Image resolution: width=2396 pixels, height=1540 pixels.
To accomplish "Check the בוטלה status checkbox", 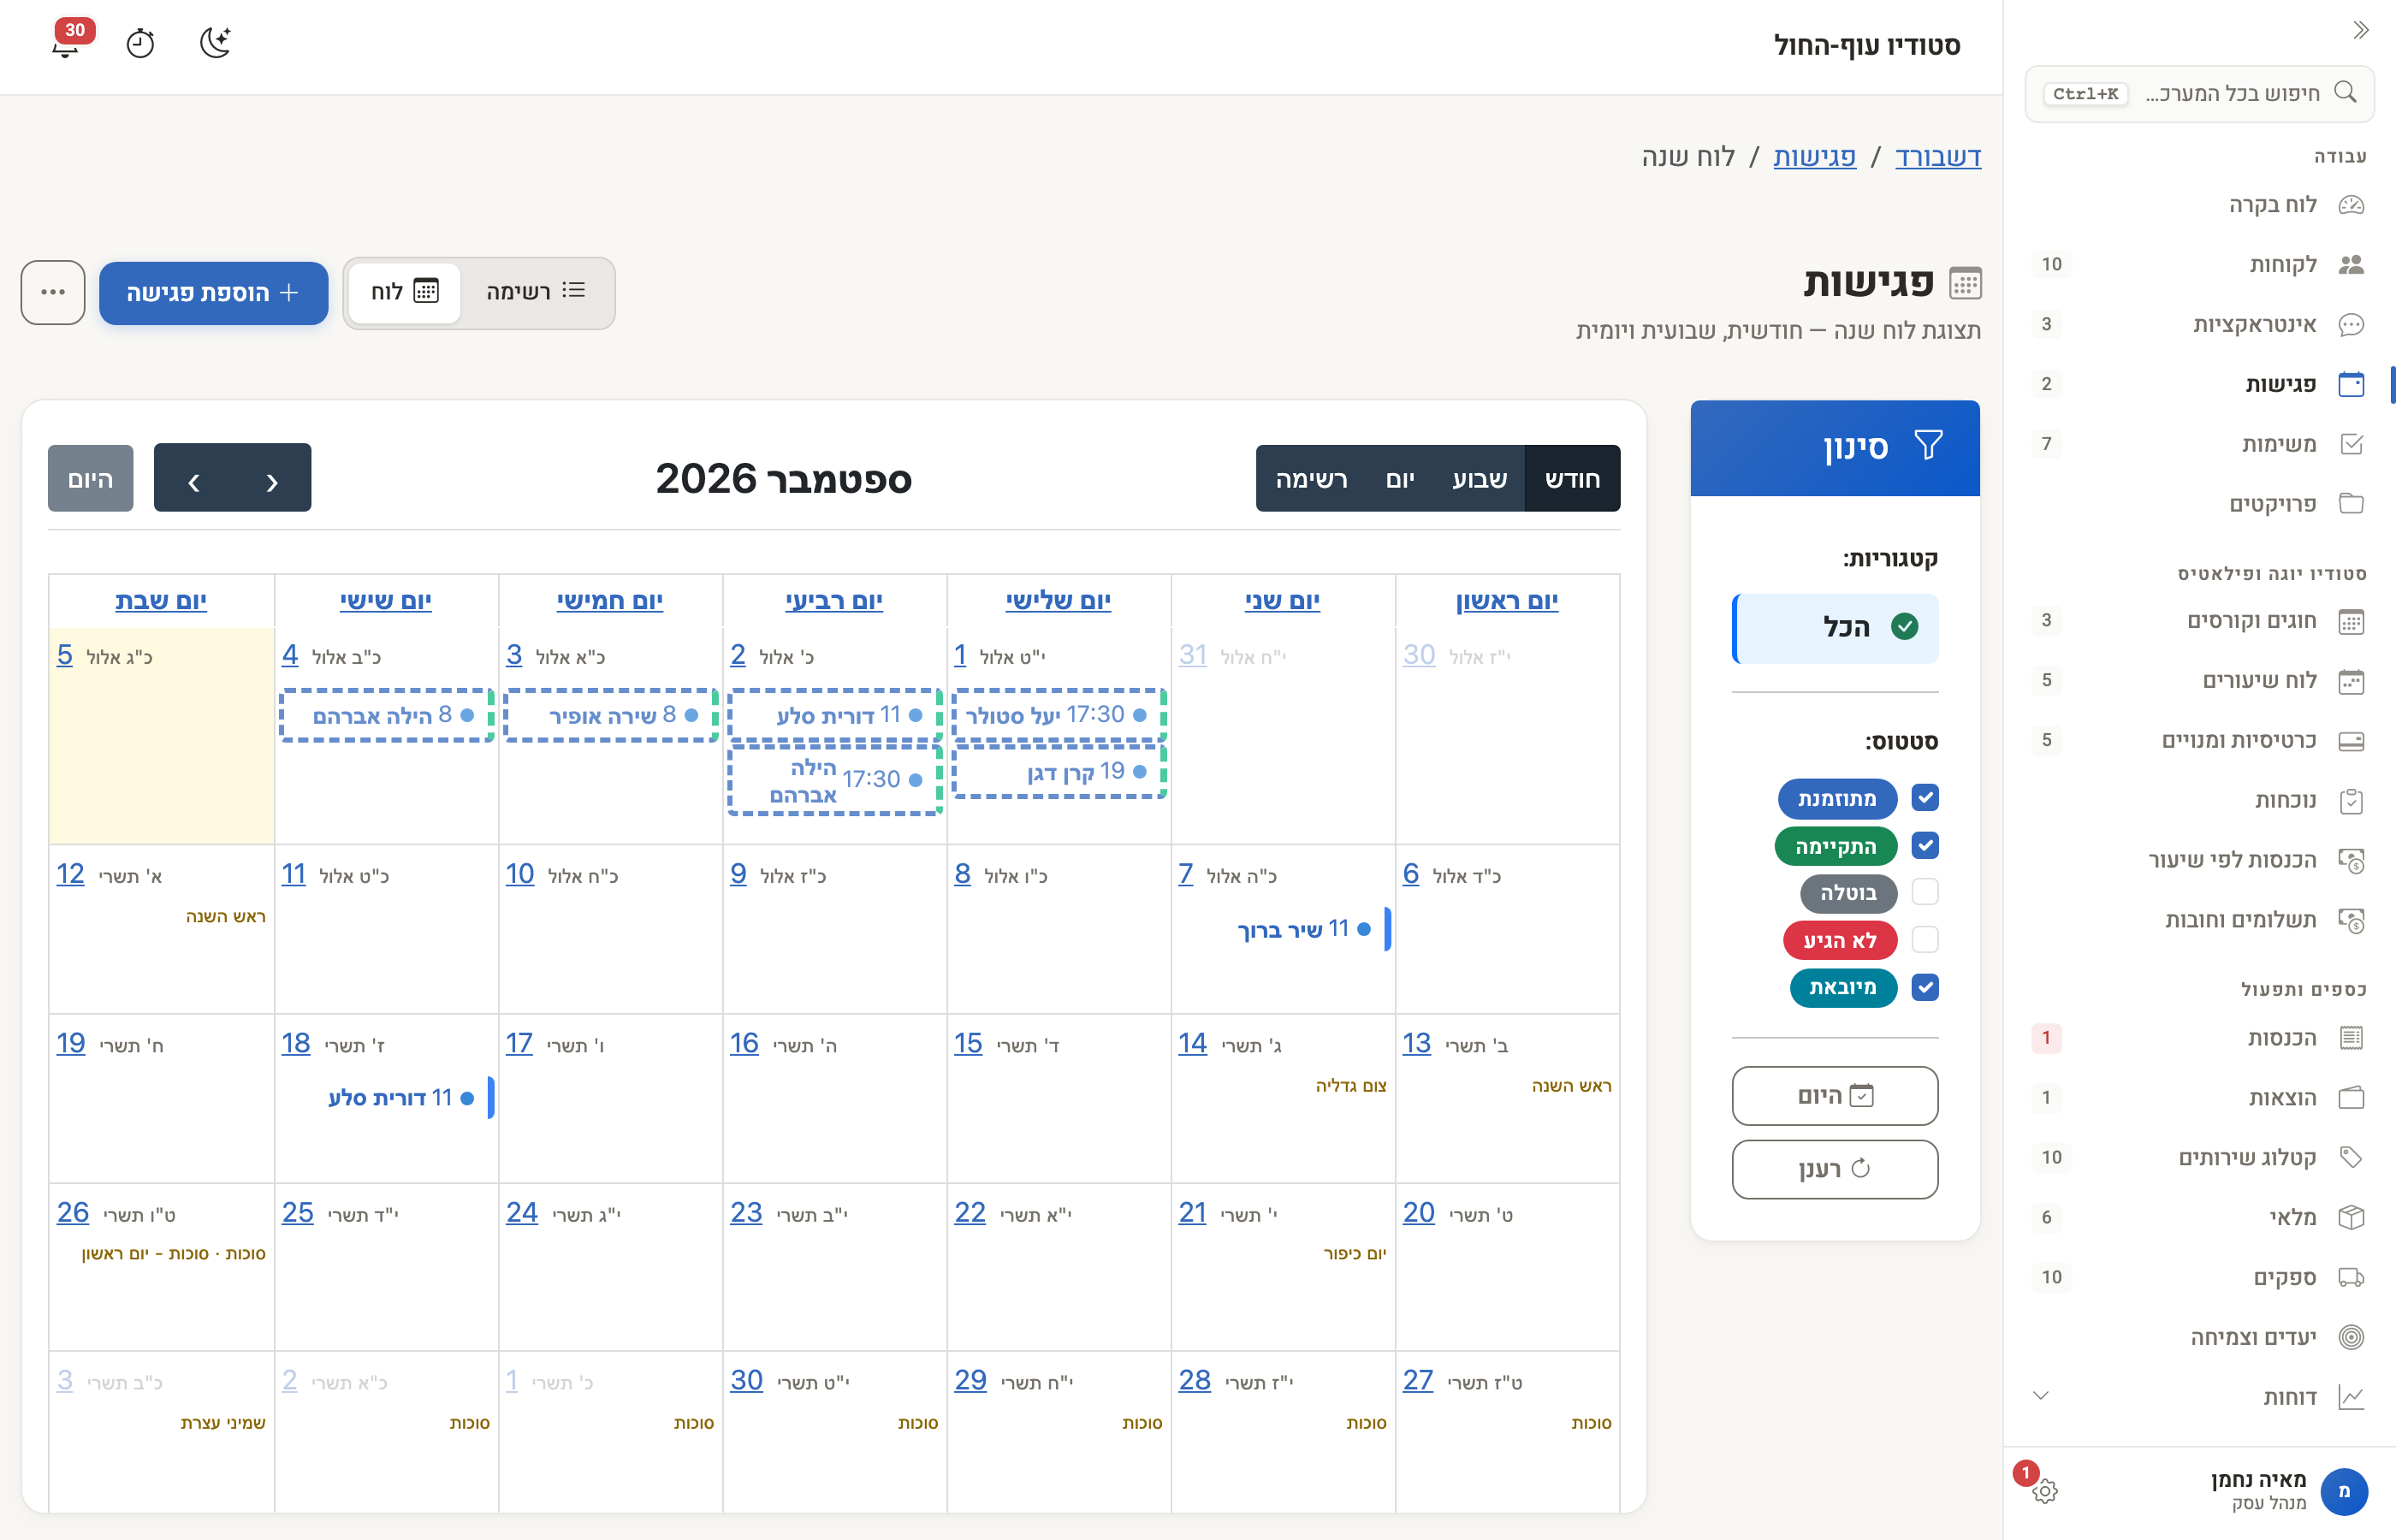I will click(1925, 892).
